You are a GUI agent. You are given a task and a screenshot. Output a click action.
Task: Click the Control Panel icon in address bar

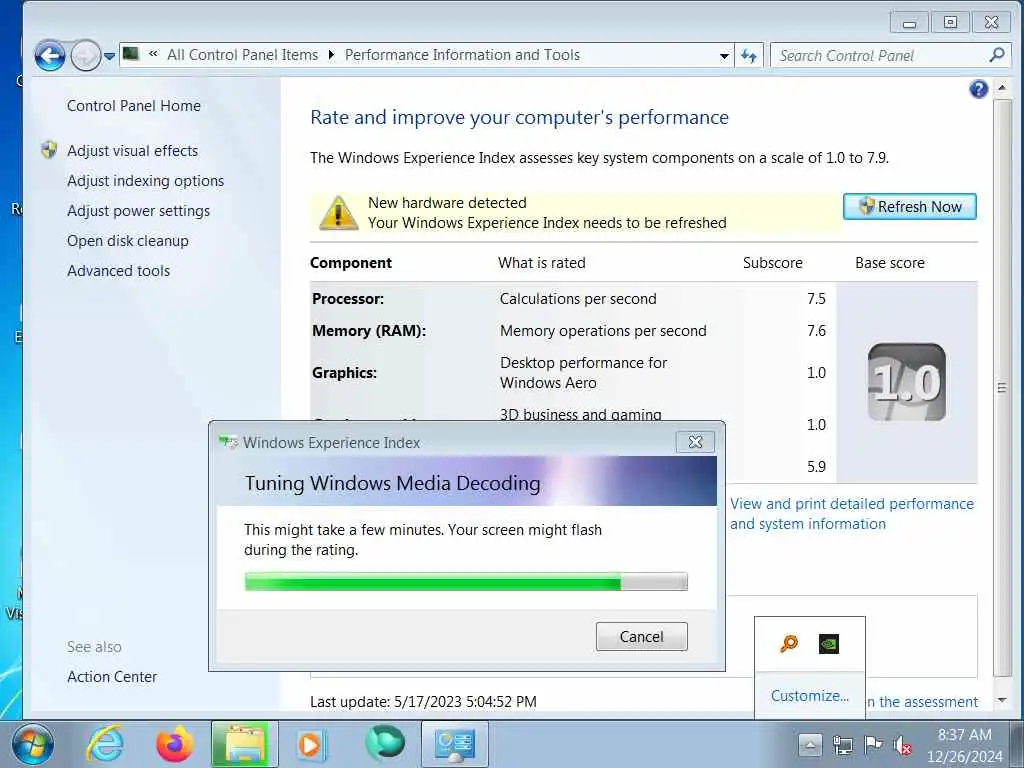[131, 54]
